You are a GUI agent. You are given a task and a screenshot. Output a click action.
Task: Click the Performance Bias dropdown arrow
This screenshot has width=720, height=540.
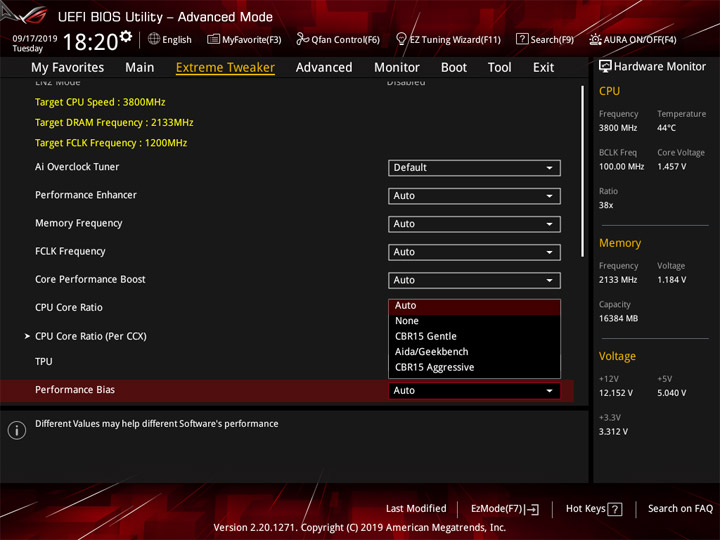click(x=549, y=391)
